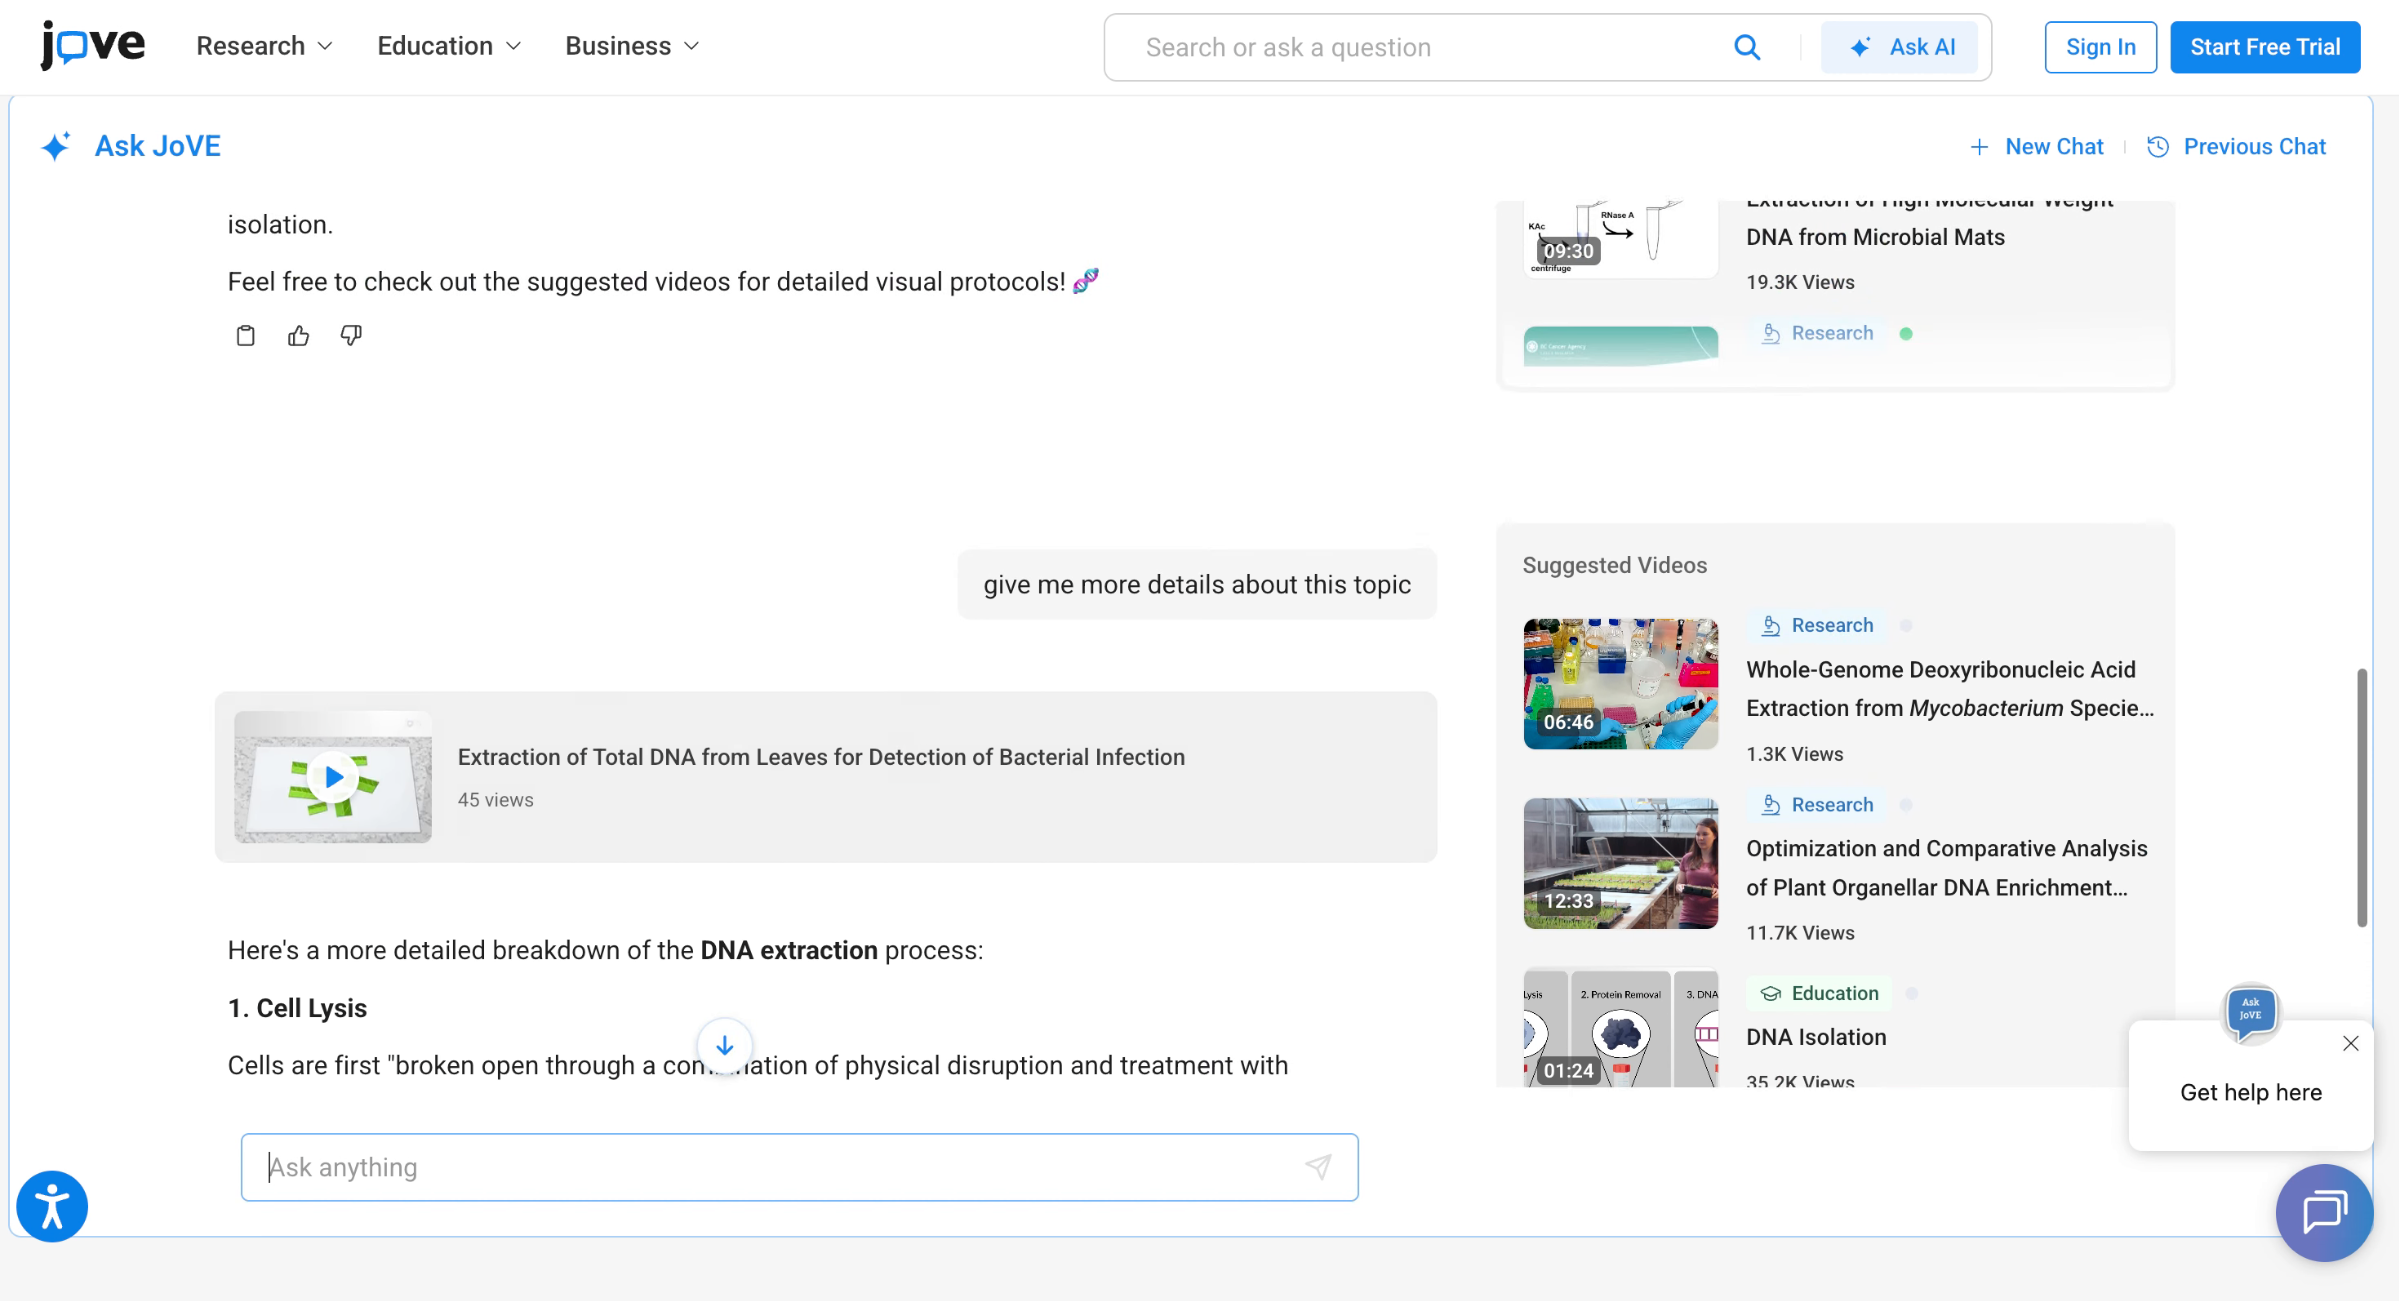The width and height of the screenshot is (2399, 1301).
Task: Open Whole-Genome Deoxyribonucleic Acid Extraction title
Action: coord(1949,689)
